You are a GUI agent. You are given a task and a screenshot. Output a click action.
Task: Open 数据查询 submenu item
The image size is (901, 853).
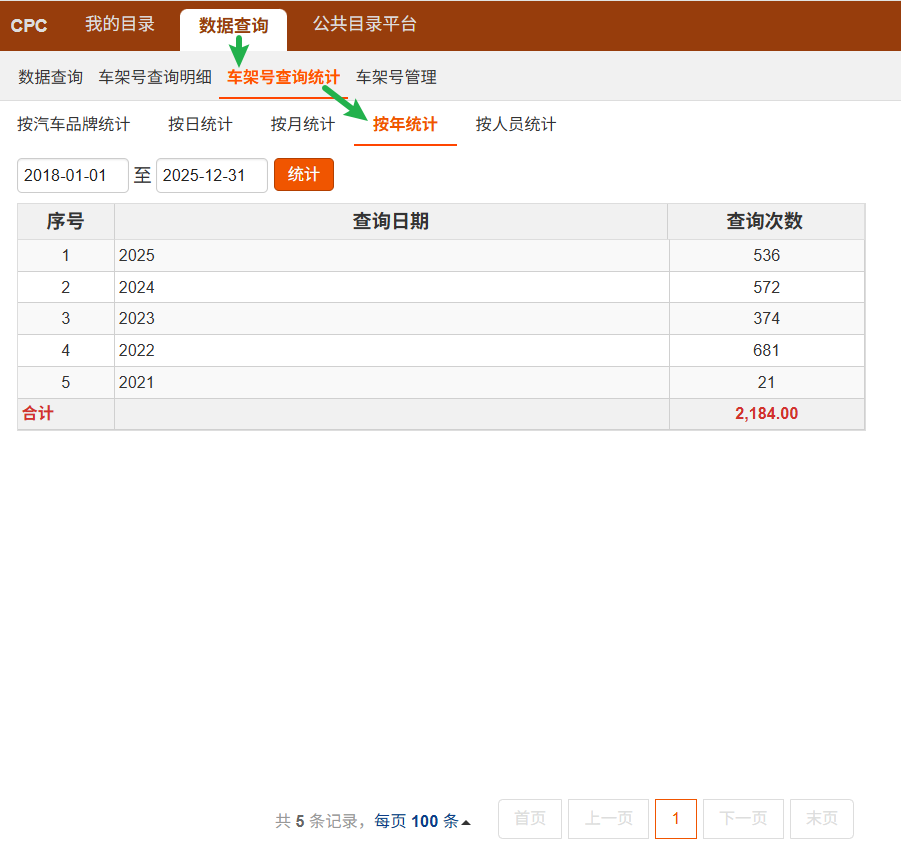(51, 77)
